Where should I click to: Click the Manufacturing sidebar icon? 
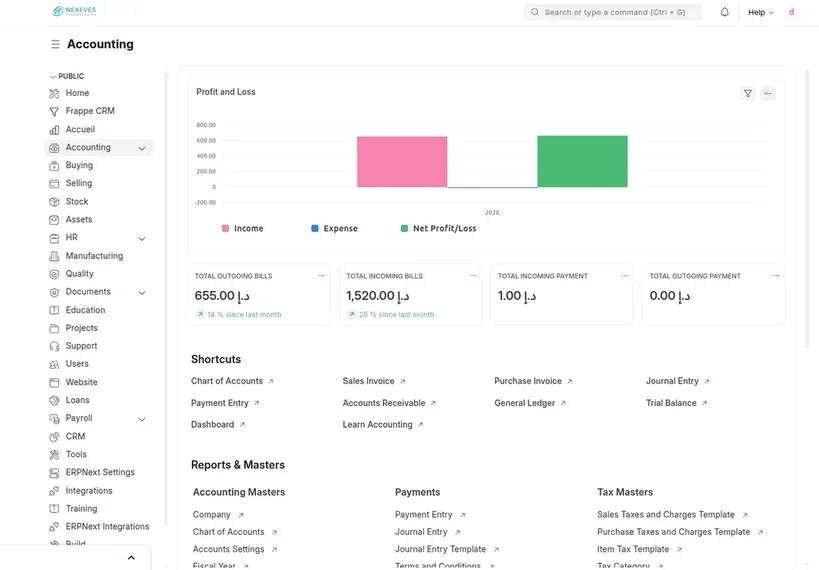[54, 256]
